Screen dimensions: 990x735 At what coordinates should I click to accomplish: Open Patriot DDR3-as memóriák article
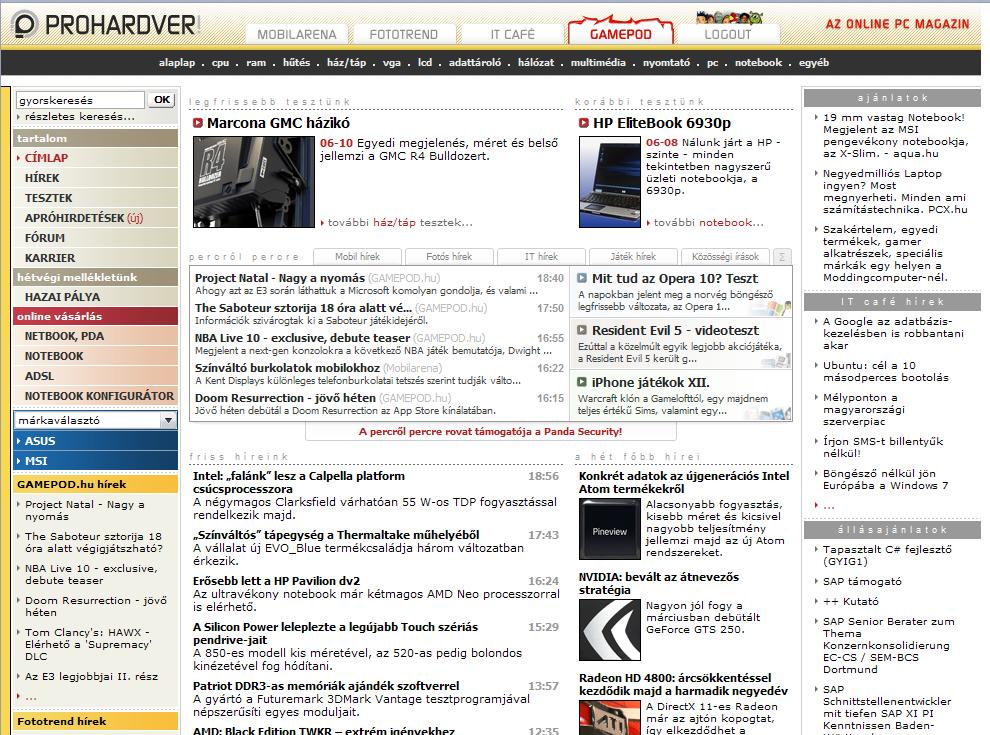click(326, 686)
